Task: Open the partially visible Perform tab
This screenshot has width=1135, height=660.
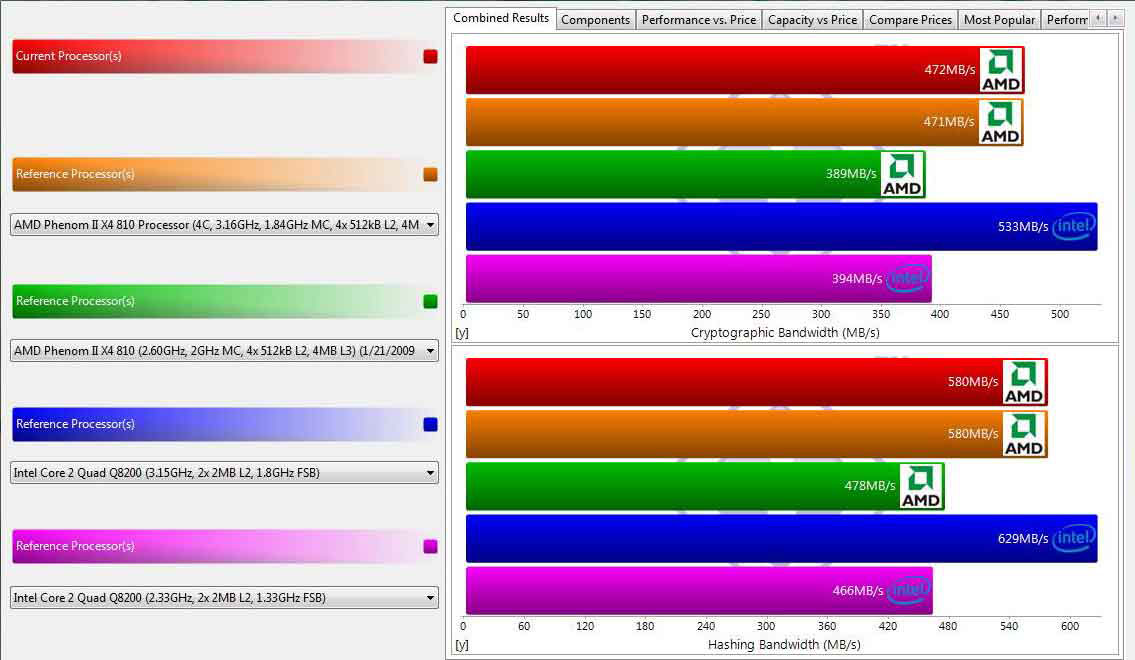Action: [1067, 20]
